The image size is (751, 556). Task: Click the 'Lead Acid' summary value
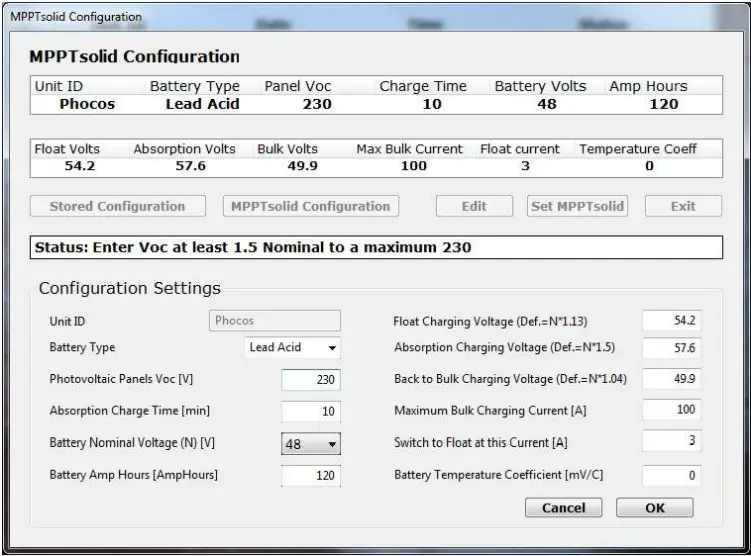coord(202,104)
